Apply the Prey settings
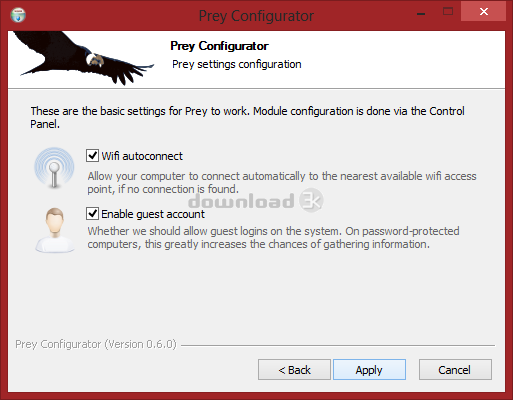Screen dimensions: 513x400 (369, 370)
